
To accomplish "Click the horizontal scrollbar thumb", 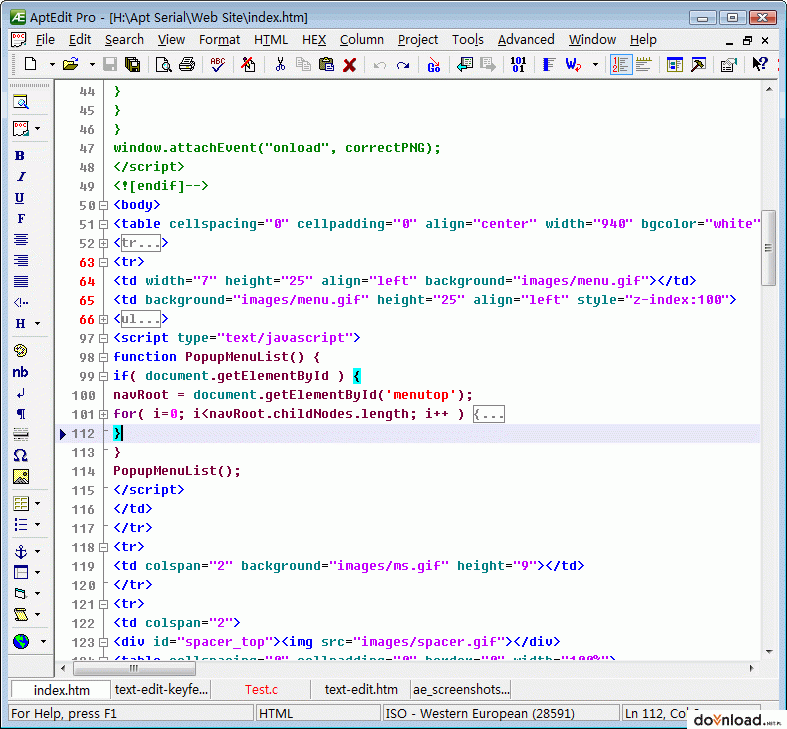I will pyautogui.click(x=134, y=668).
